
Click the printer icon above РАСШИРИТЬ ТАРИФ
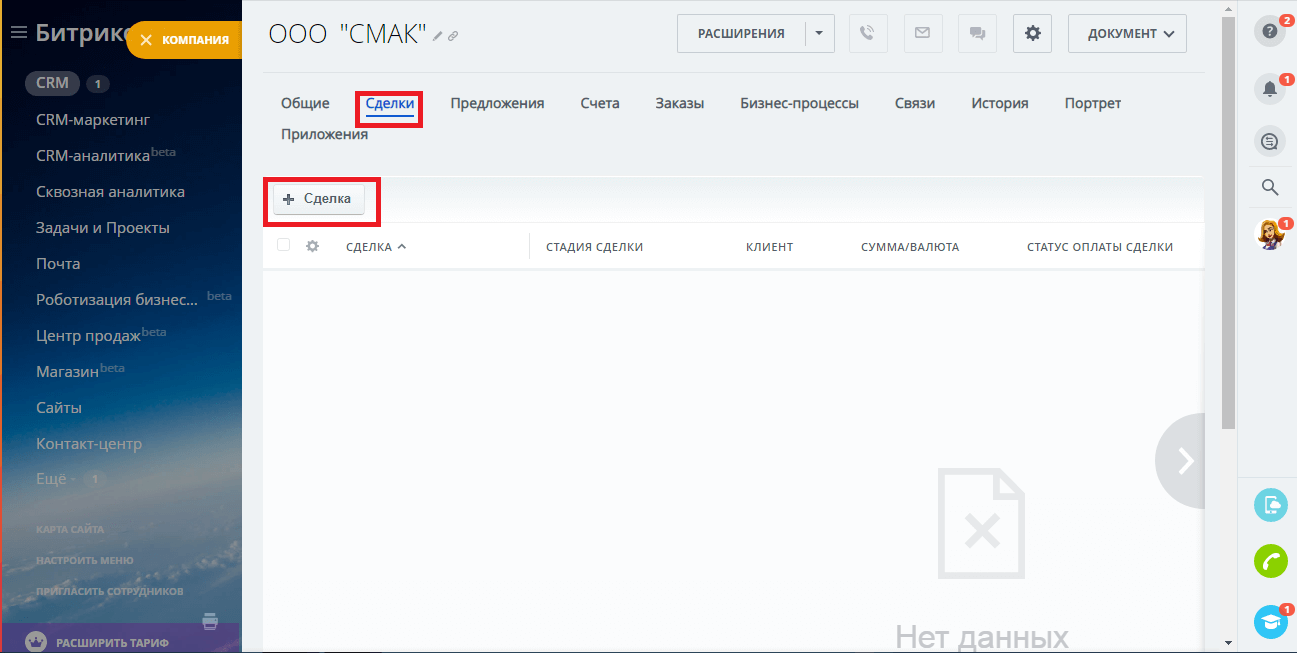tap(210, 621)
